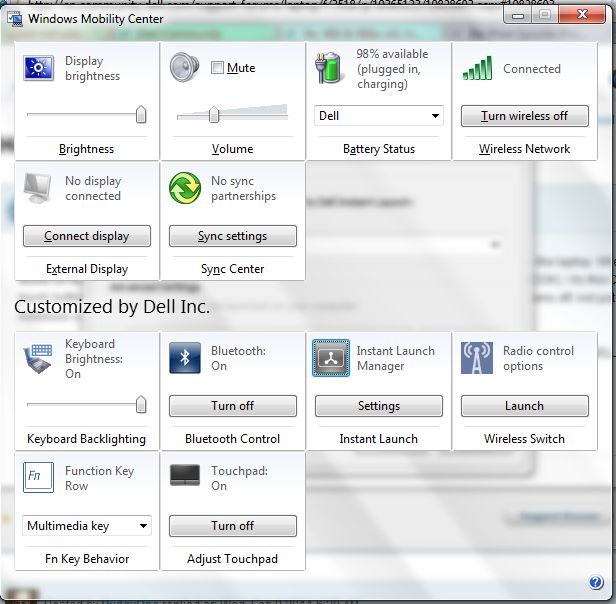Click the Brightness label
The width and height of the screenshot is (616, 604).
[86, 149]
